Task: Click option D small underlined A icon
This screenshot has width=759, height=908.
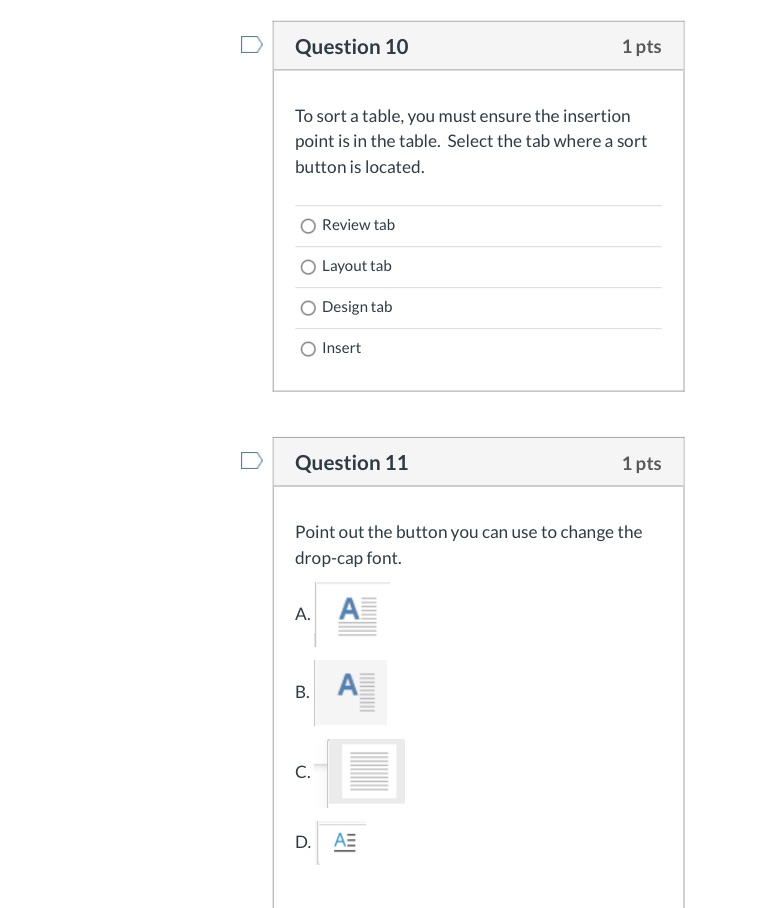Action: coord(342,842)
